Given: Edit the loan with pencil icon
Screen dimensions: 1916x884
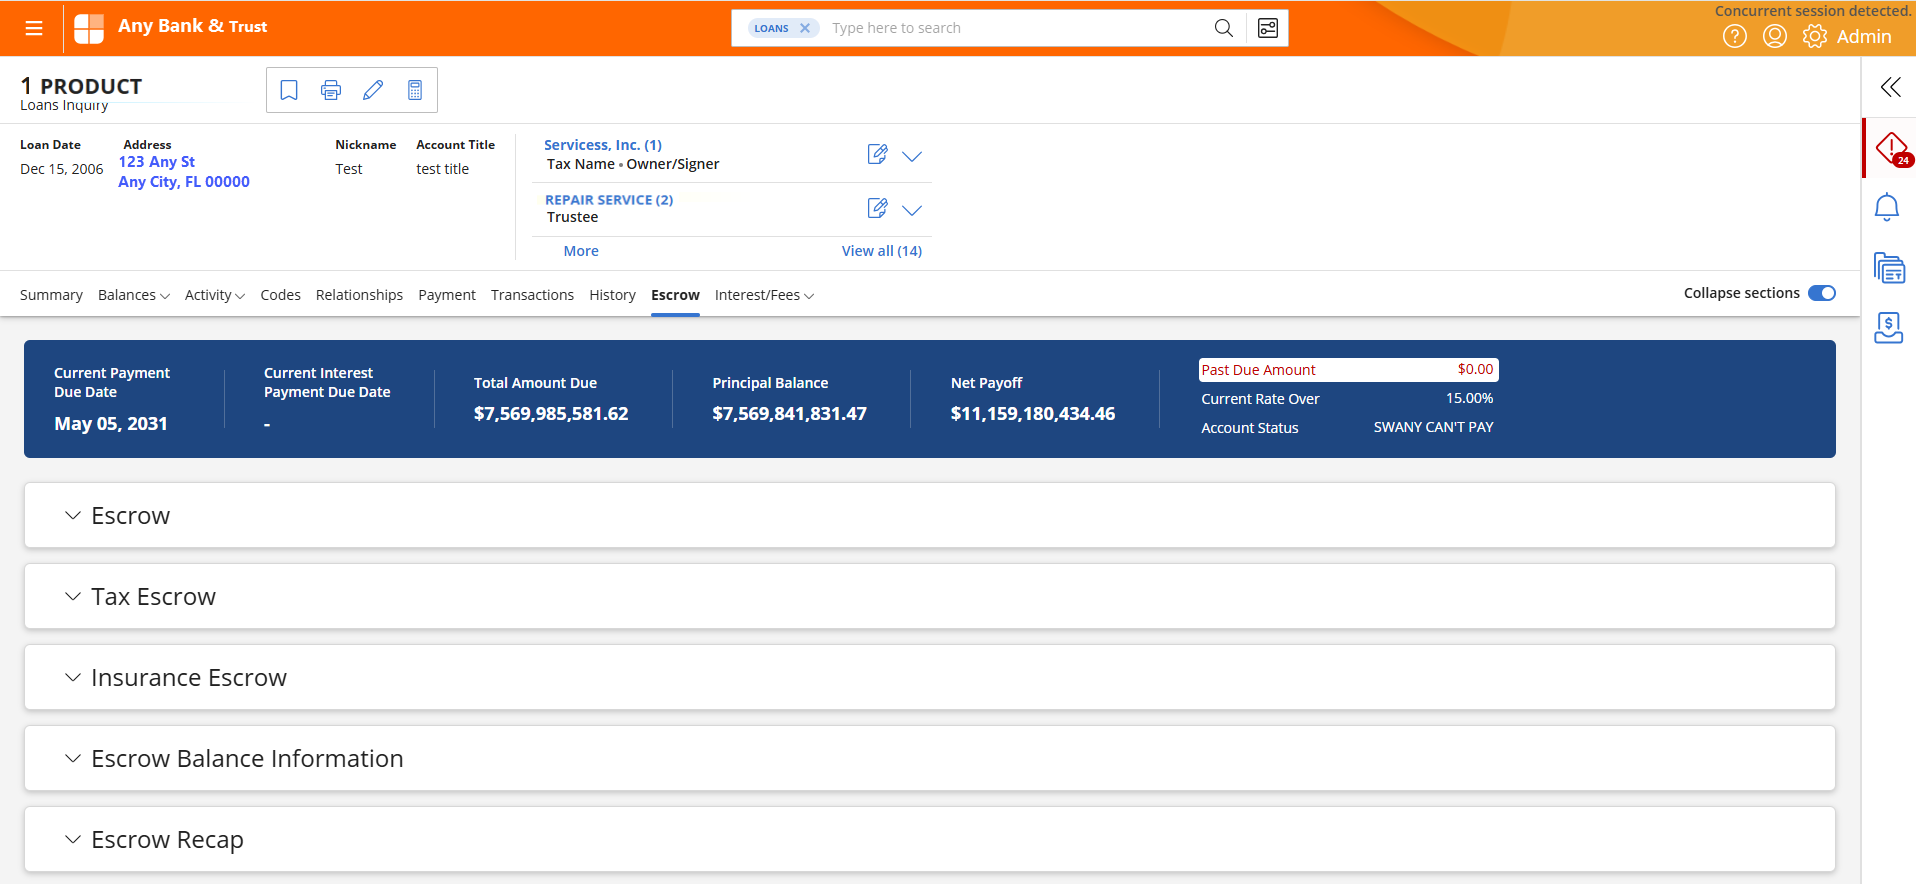Looking at the screenshot, I should click(373, 90).
